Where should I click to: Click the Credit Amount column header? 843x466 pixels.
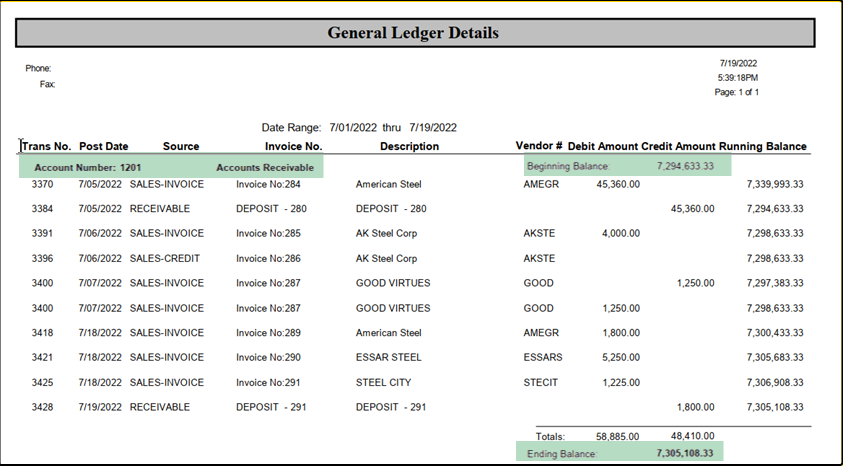click(x=678, y=146)
